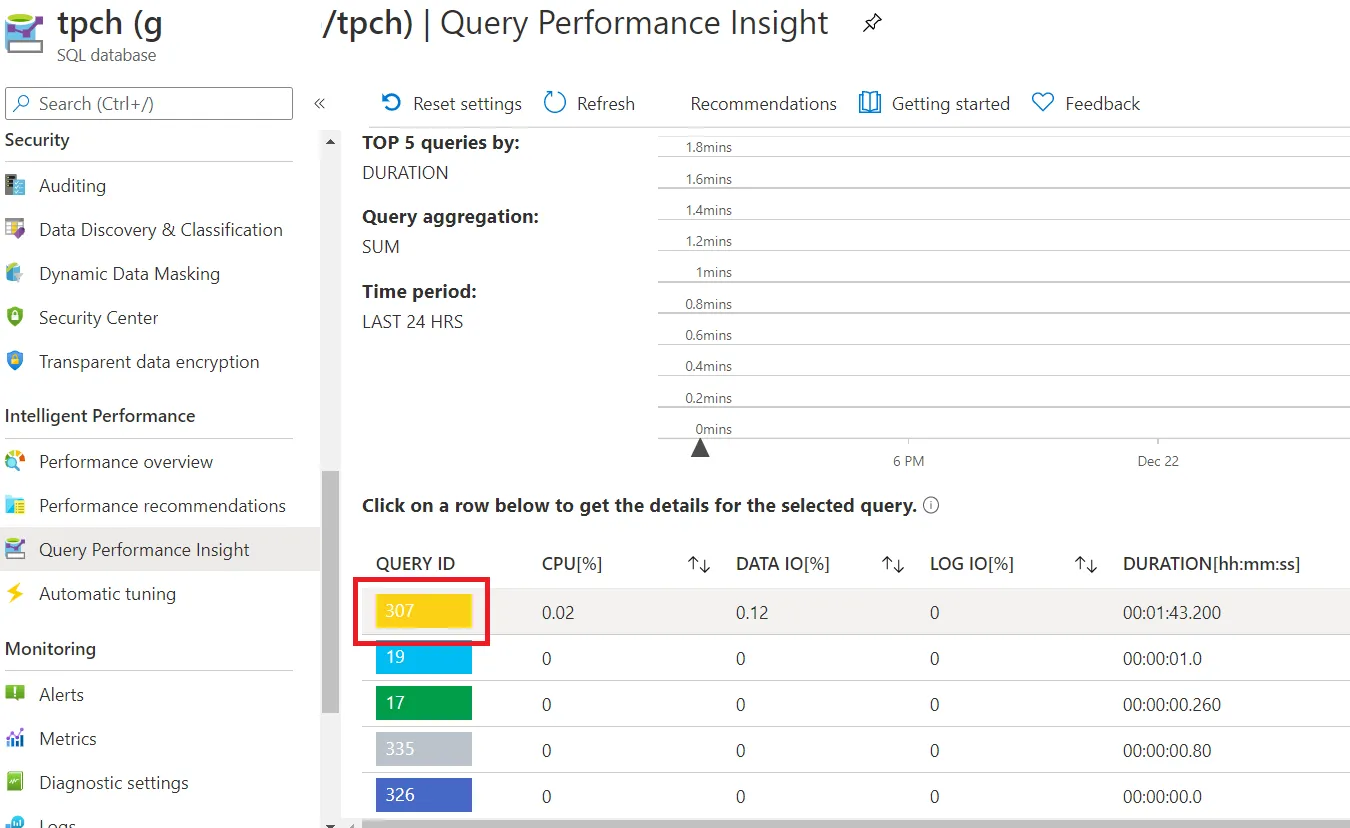Screen dimensions: 1350x828
Task: Click the Refresh button
Action: (x=589, y=103)
